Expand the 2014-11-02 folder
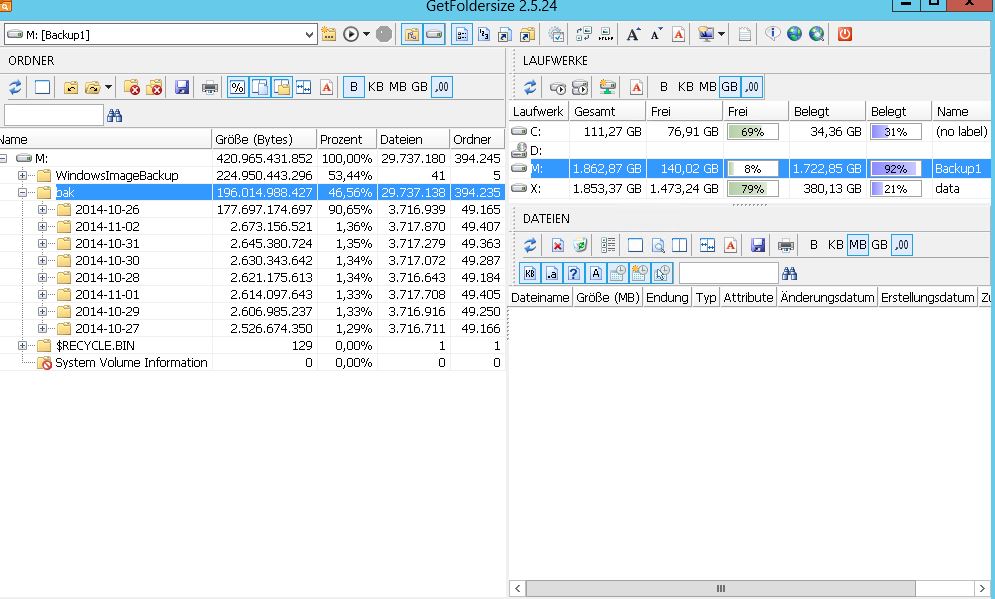This screenshot has height=599, width=995. point(43,227)
